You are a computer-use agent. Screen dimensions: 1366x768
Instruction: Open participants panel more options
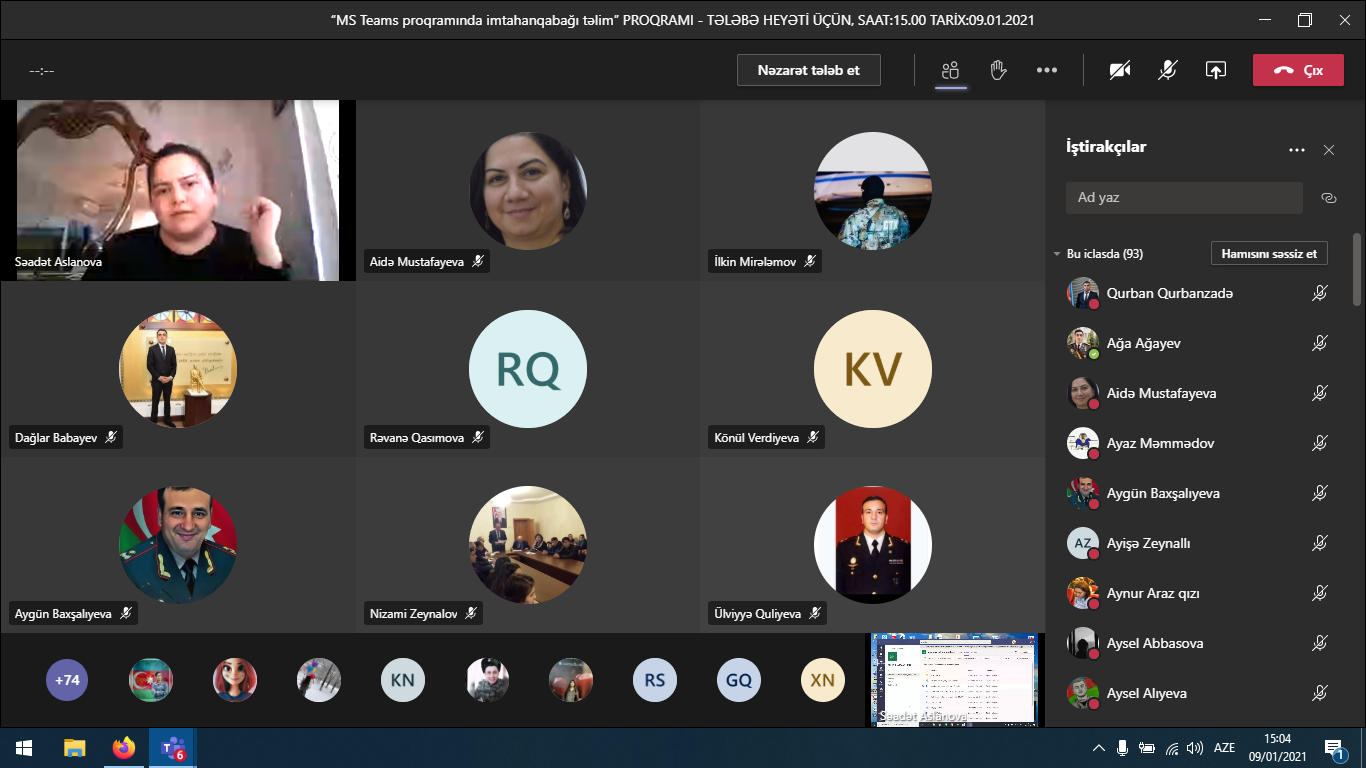(1297, 150)
